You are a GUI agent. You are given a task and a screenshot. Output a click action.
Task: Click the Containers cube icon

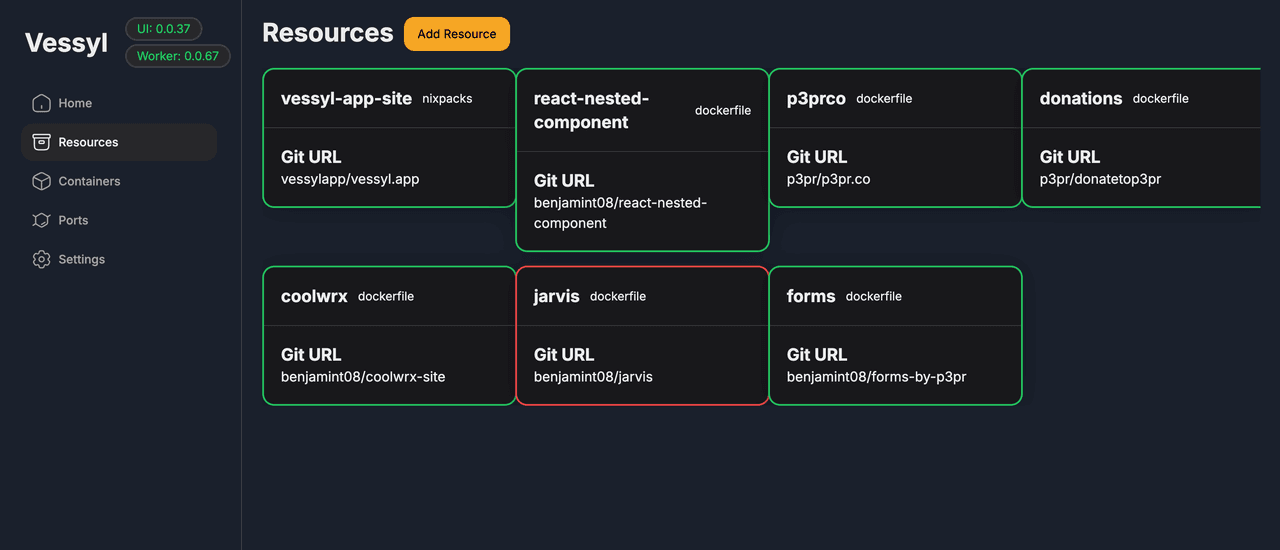pos(41,181)
